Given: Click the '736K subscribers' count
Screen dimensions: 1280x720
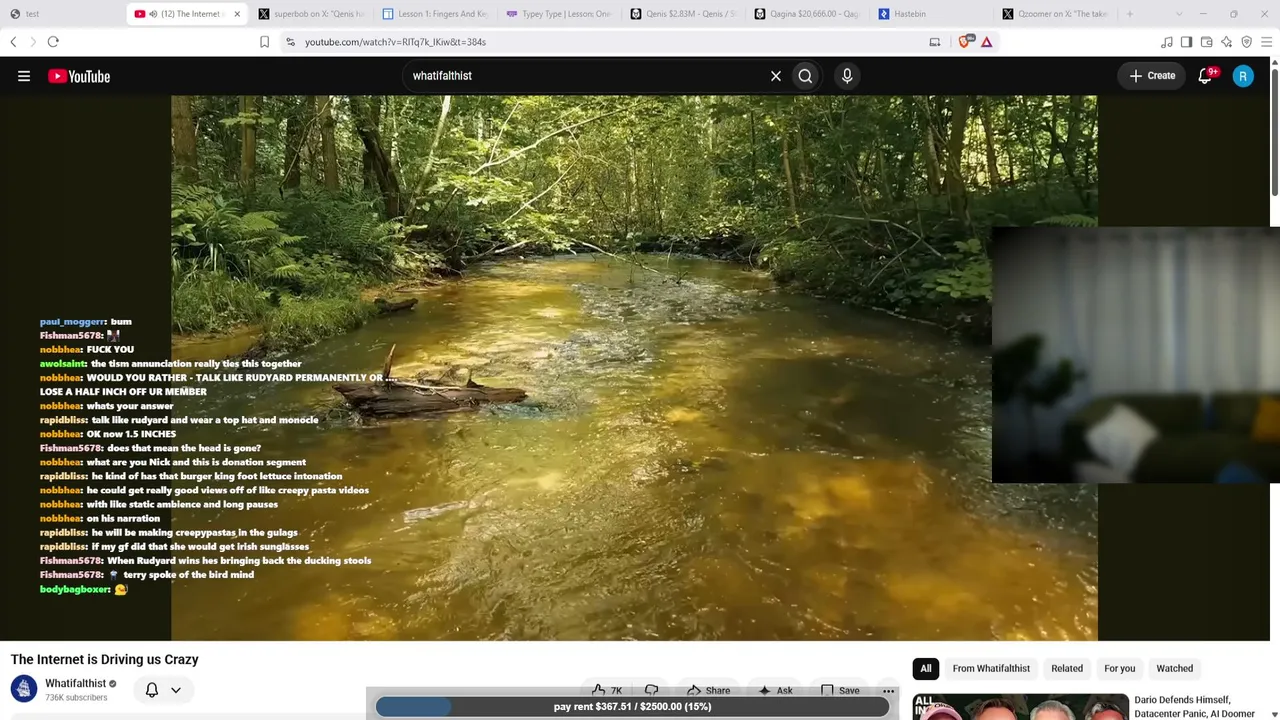Looking at the screenshot, I should [76, 698].
